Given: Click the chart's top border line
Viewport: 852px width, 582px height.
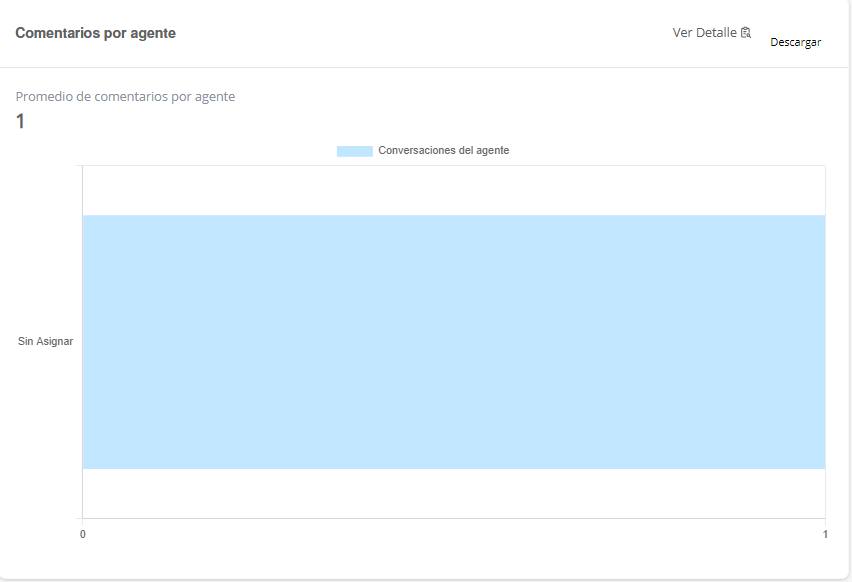Looking at the screenshot, I should 453,166.
